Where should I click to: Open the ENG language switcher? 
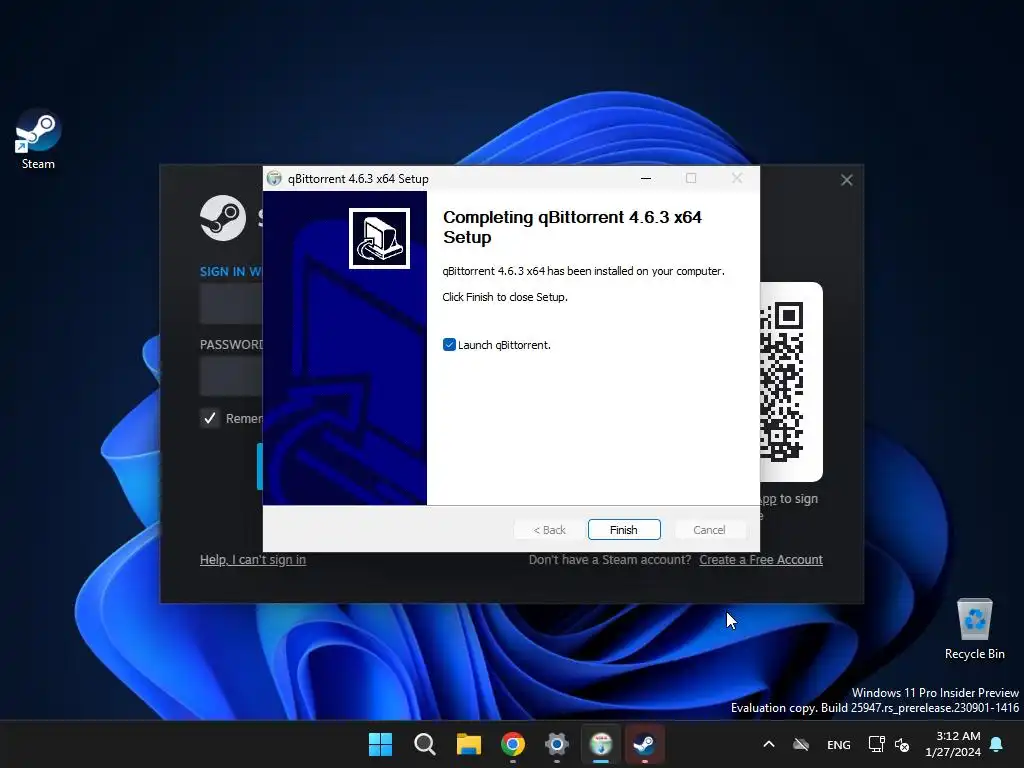[839, 744]
